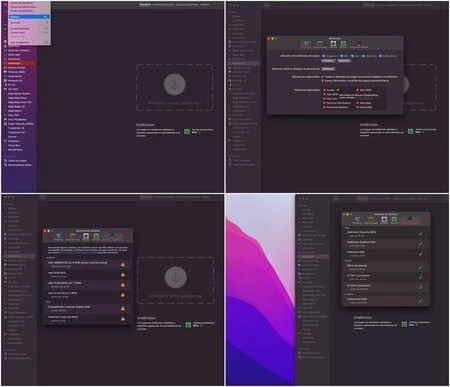This screenshot has height=387, width=450.
Task: Click the warning icon beside Entertainment Computer System ROM
Action: tap(123, 309)
